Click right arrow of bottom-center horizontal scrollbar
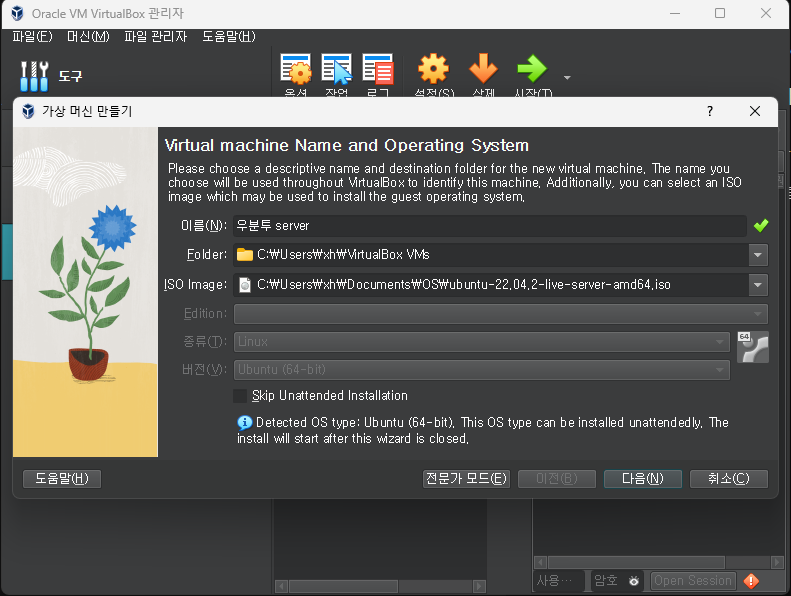The height and width of the screenshot is (596, 791). coord(479,586)
